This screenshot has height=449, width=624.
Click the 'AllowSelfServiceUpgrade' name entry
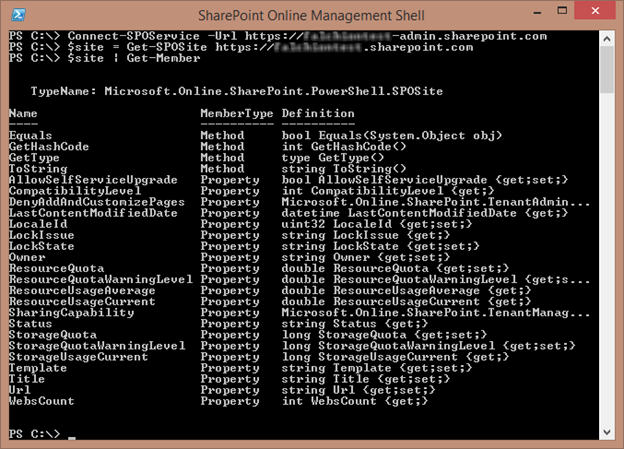click(93, 180)
